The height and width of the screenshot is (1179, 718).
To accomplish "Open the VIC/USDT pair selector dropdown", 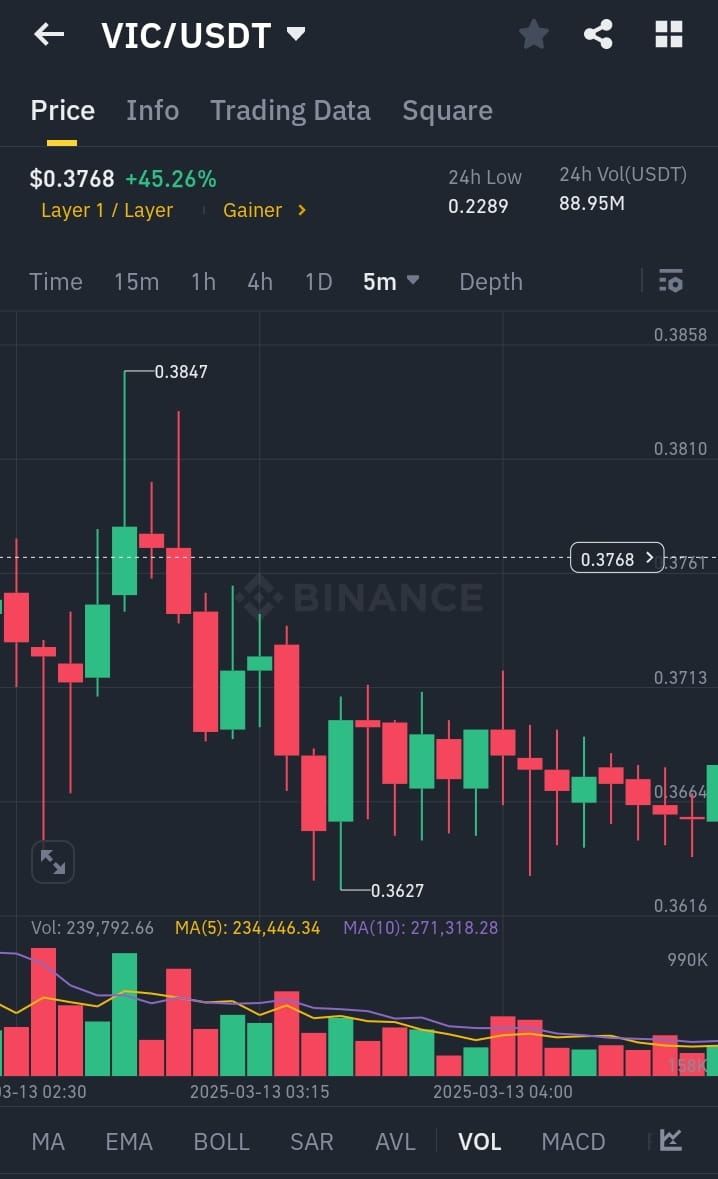I will click(x=203, y=35).
